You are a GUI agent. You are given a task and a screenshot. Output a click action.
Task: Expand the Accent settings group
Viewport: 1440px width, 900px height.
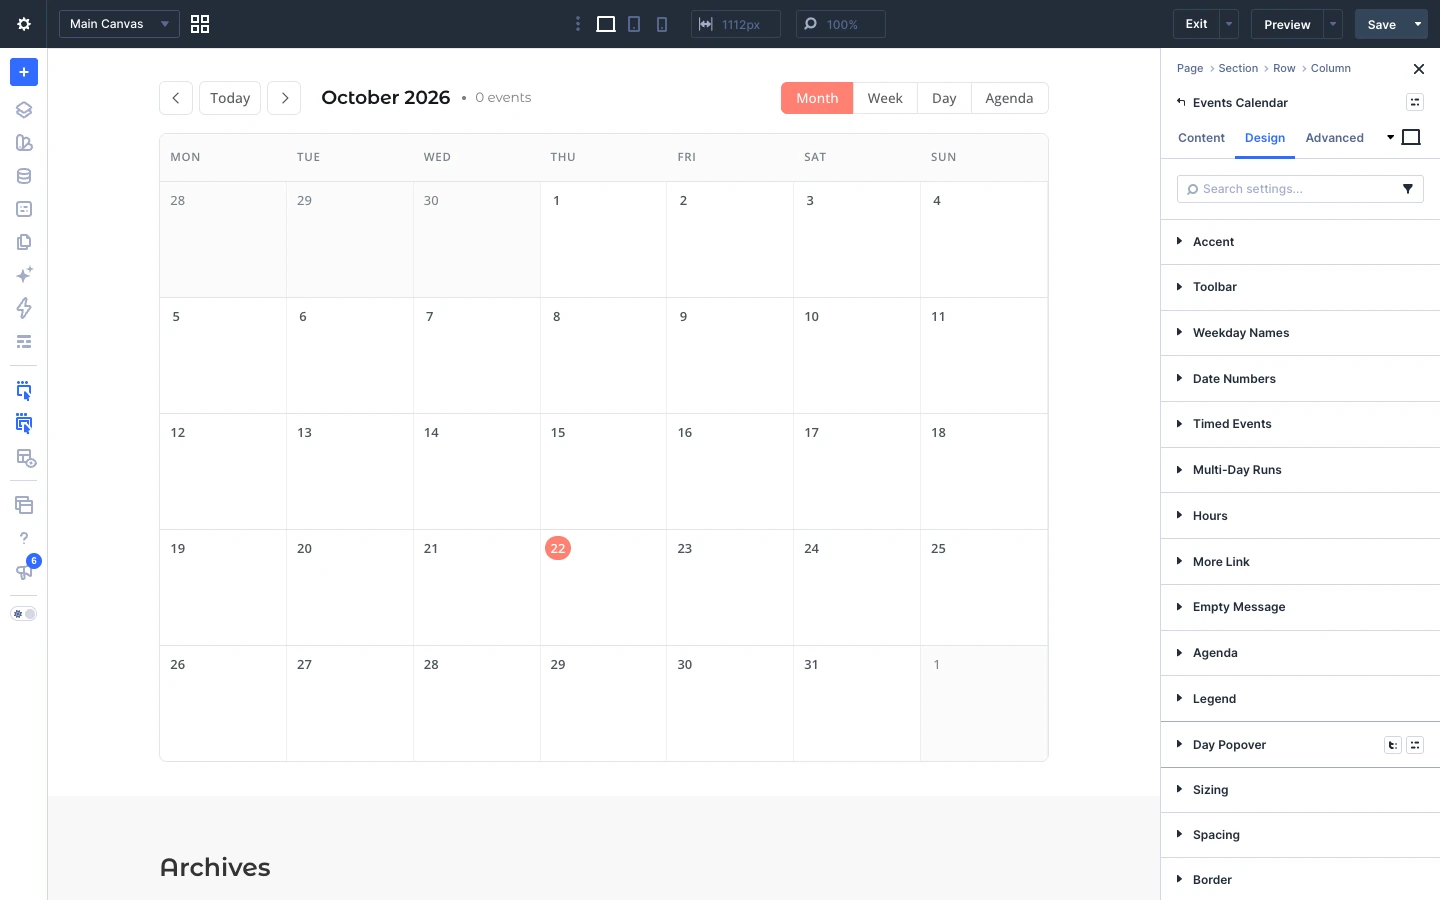pyautogui.click(x=1300, y=242)
